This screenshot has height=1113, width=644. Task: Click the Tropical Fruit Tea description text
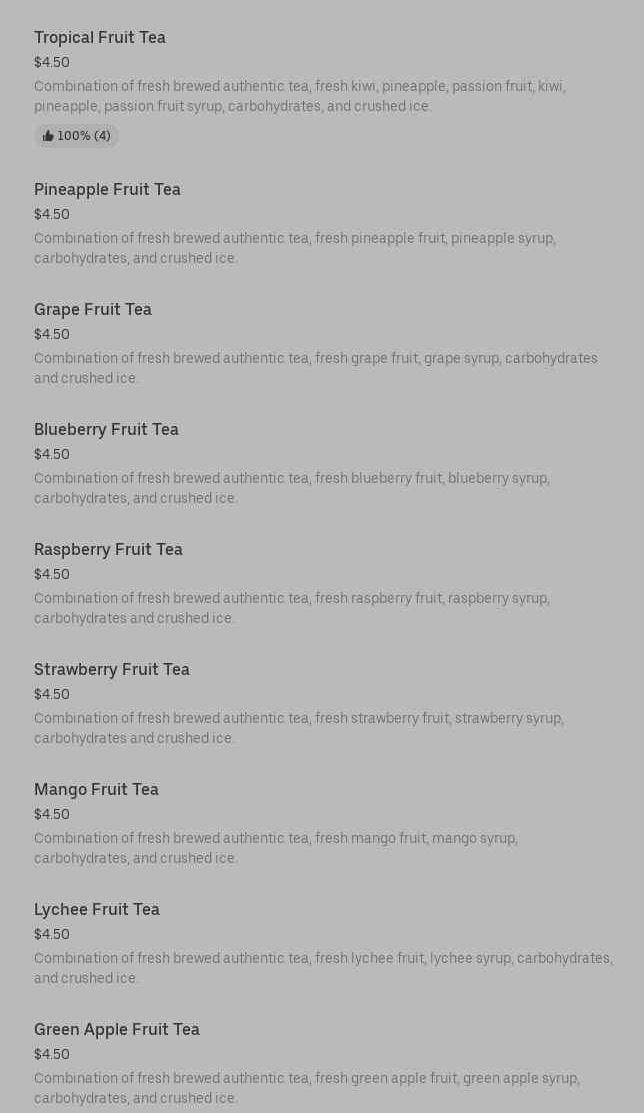pos(300,96)
